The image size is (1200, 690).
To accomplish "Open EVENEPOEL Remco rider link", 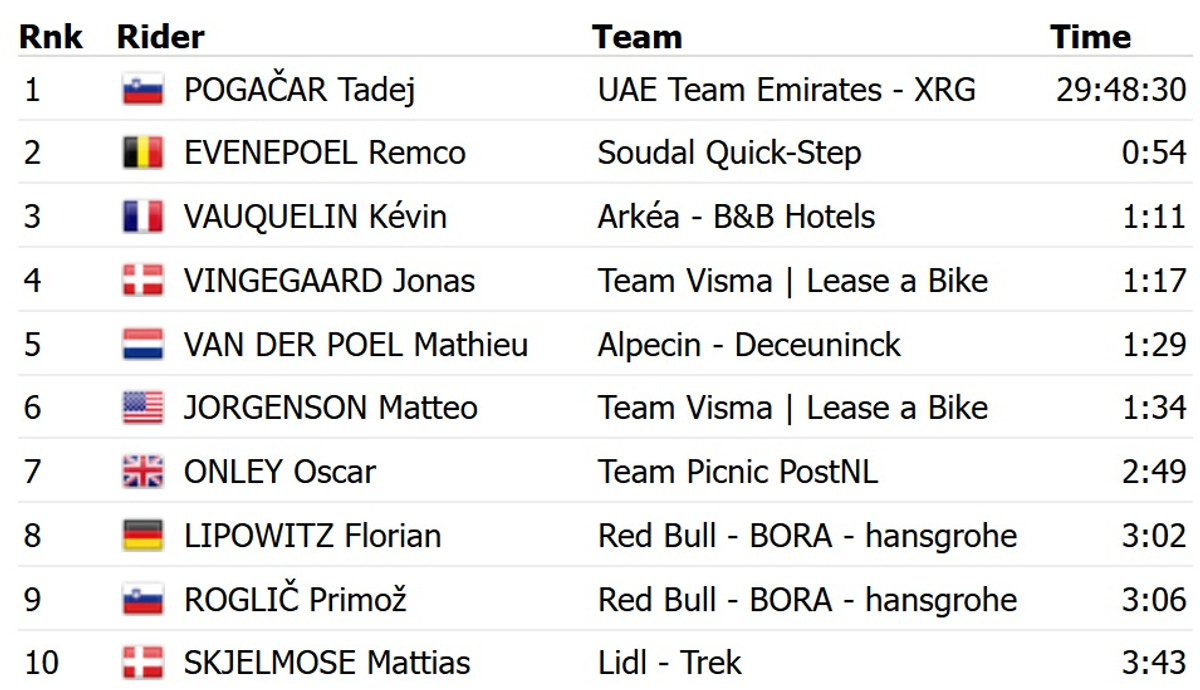I will [324, 153].
